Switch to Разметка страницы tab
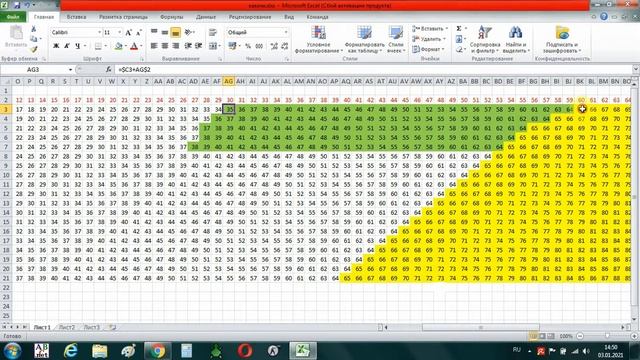 click(123, 17)
